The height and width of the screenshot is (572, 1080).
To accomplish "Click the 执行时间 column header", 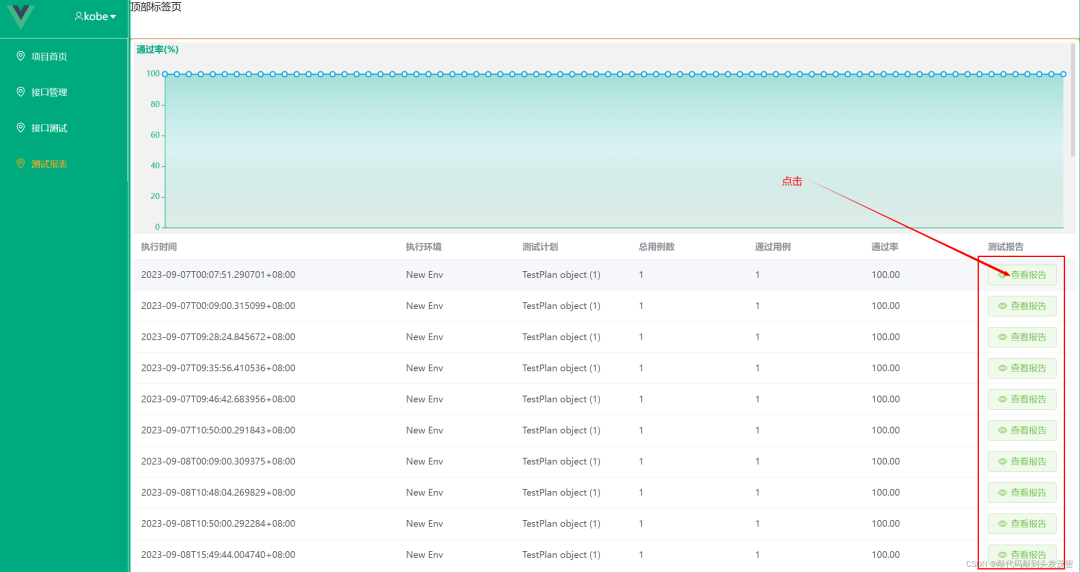I will pyautogui.click(x=159, y=247).
